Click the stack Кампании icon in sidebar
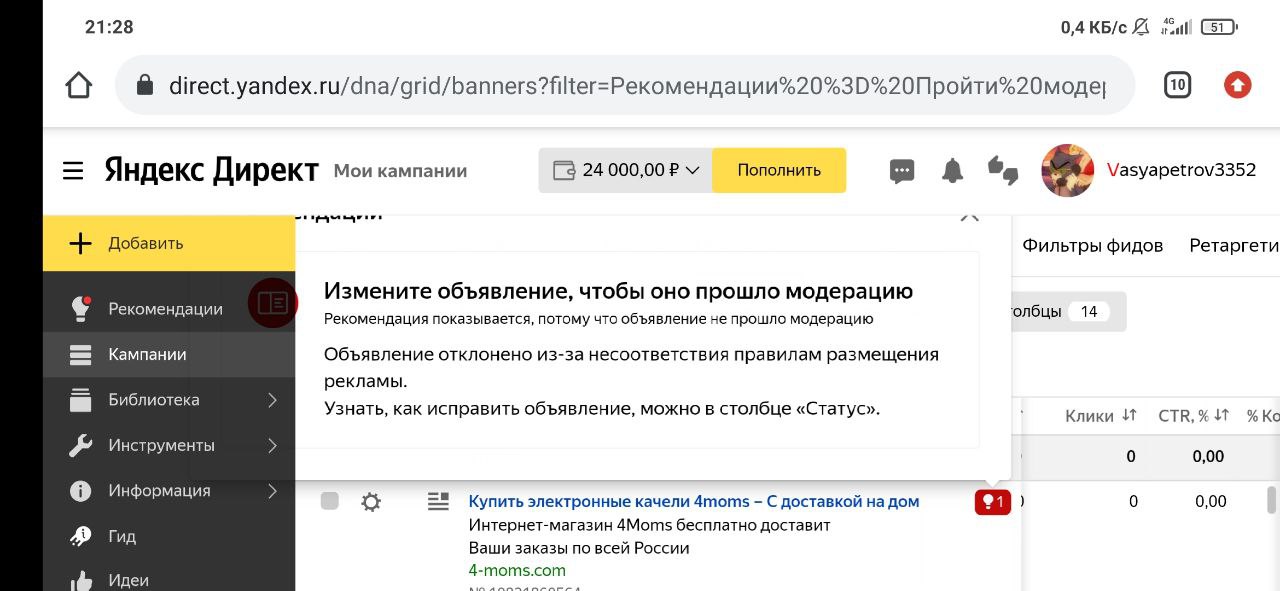The width and height of the screenshot is (1280, 591). pyautogui.click(x=80, y=355)
